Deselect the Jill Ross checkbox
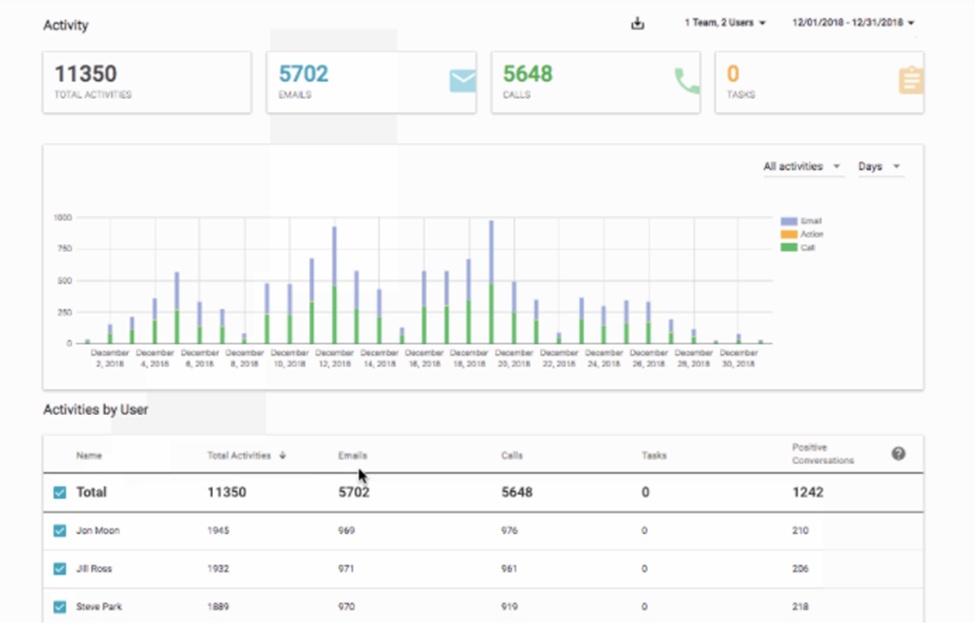Image resolution: width=975 pixels, height=631 pixels. point(60,569)
